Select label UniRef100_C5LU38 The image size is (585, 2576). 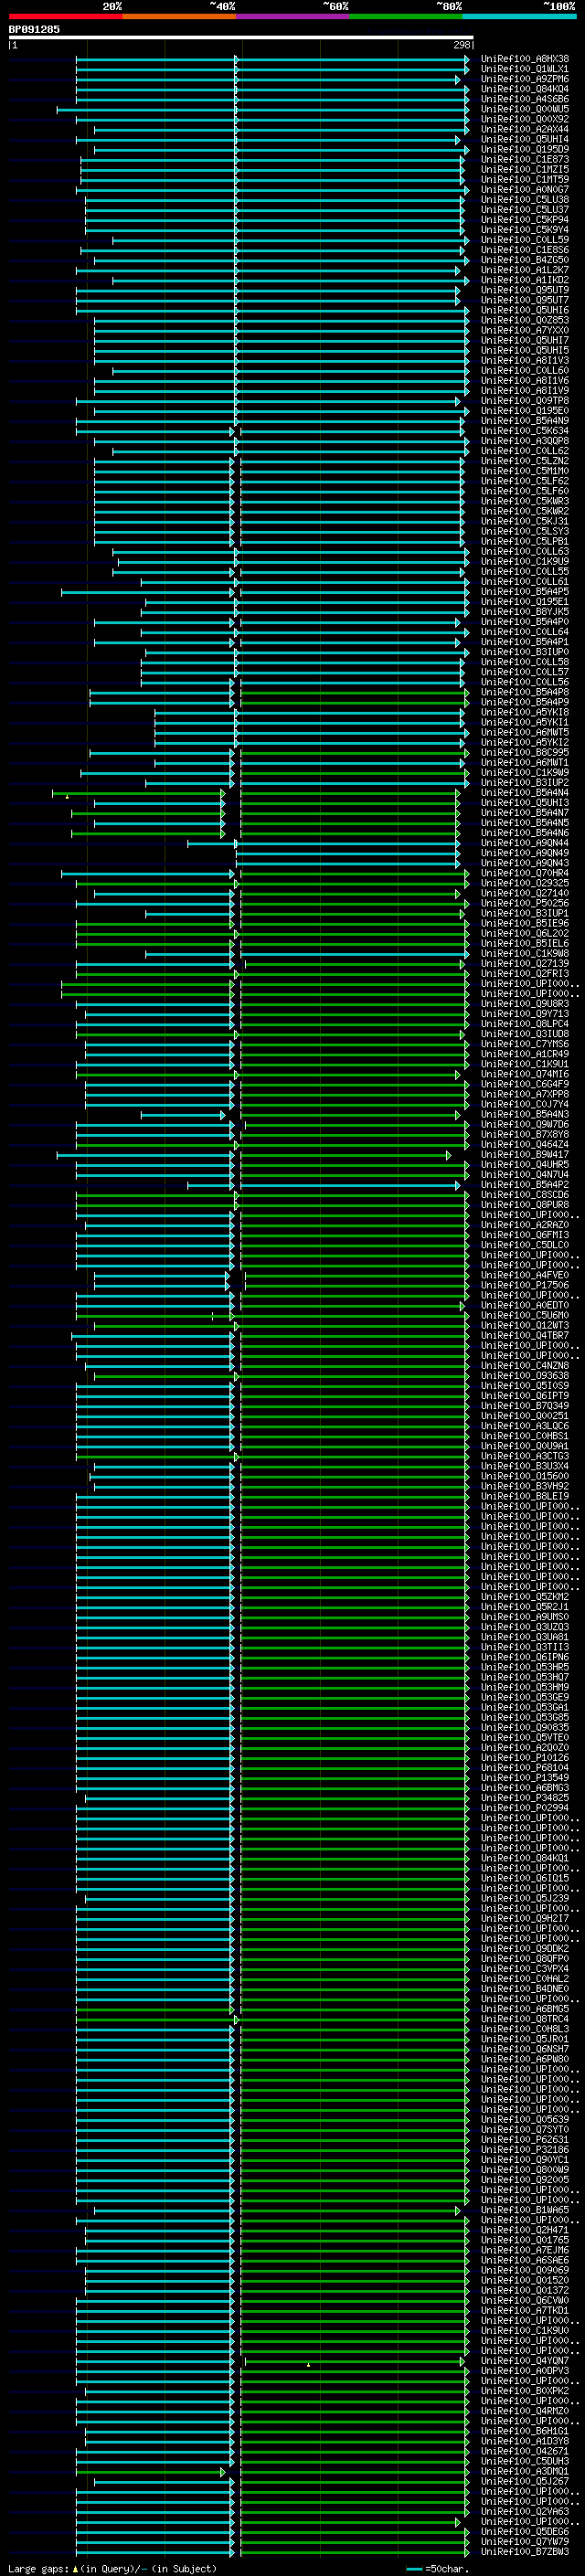[525, 199]
